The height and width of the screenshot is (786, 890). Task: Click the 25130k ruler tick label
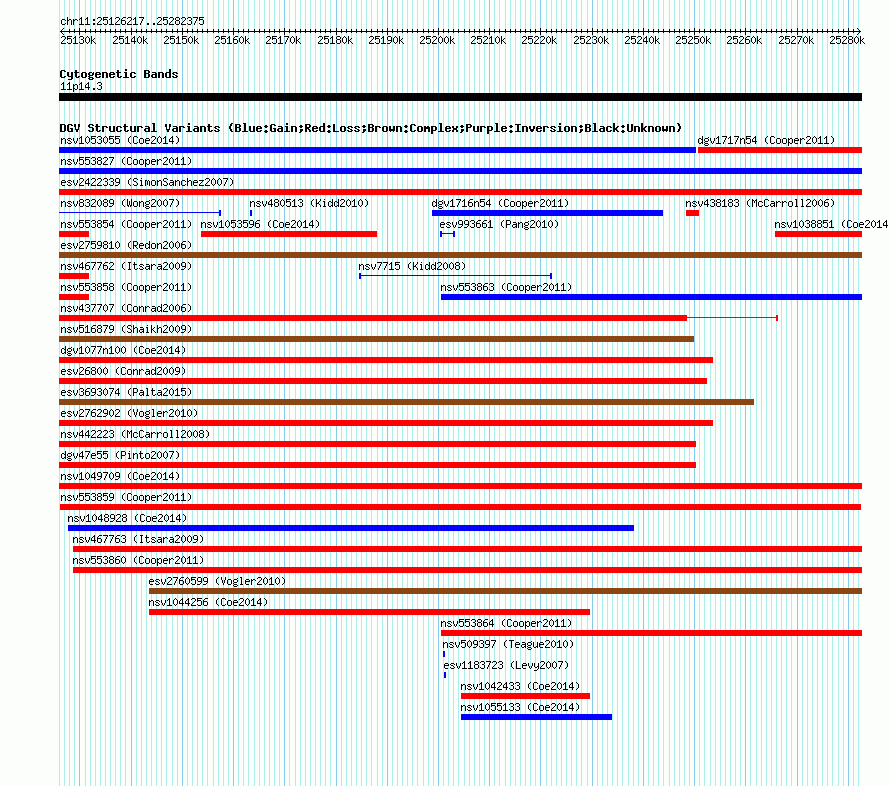pos(78,40)
